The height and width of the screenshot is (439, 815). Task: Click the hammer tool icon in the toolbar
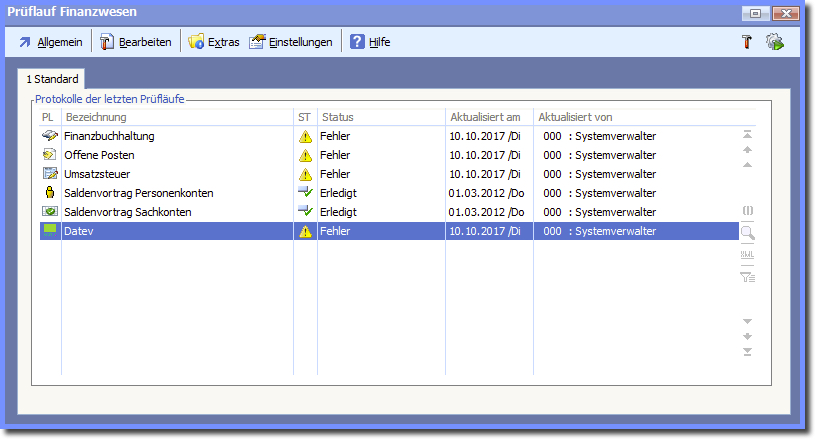pyautogui.click(x=746, y=42)
